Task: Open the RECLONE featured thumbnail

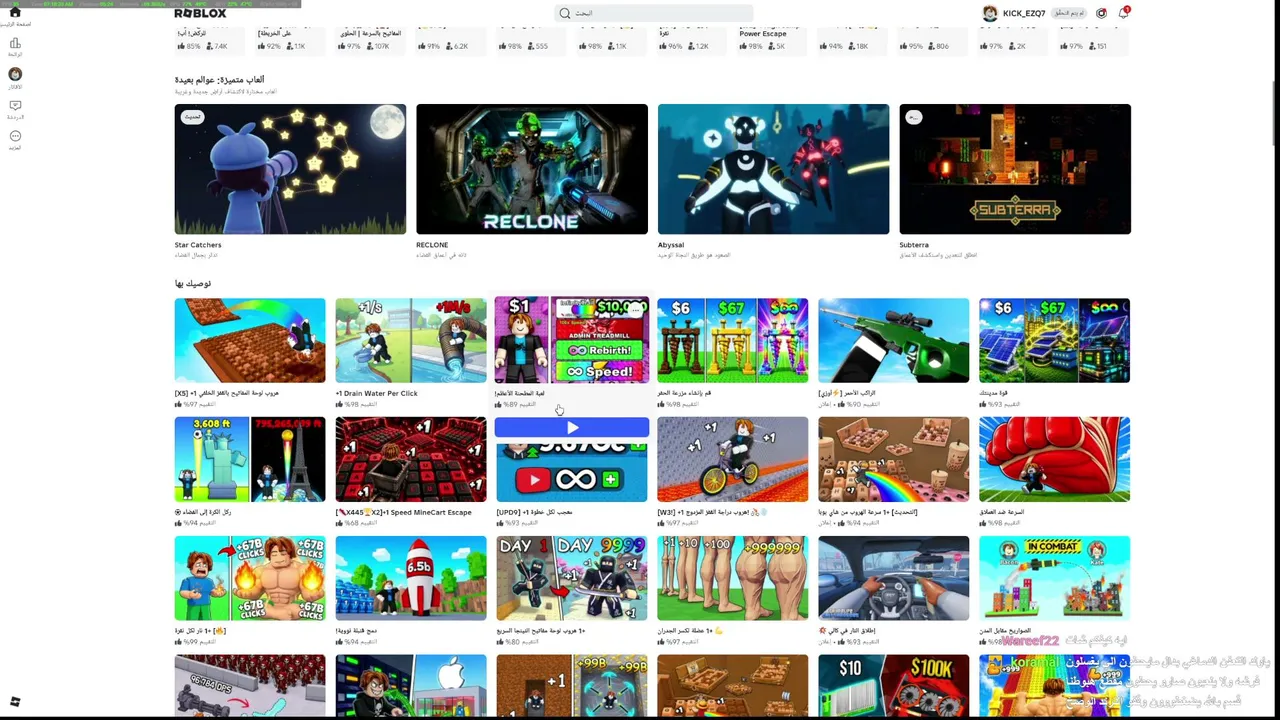Action: tap(532, 169)
